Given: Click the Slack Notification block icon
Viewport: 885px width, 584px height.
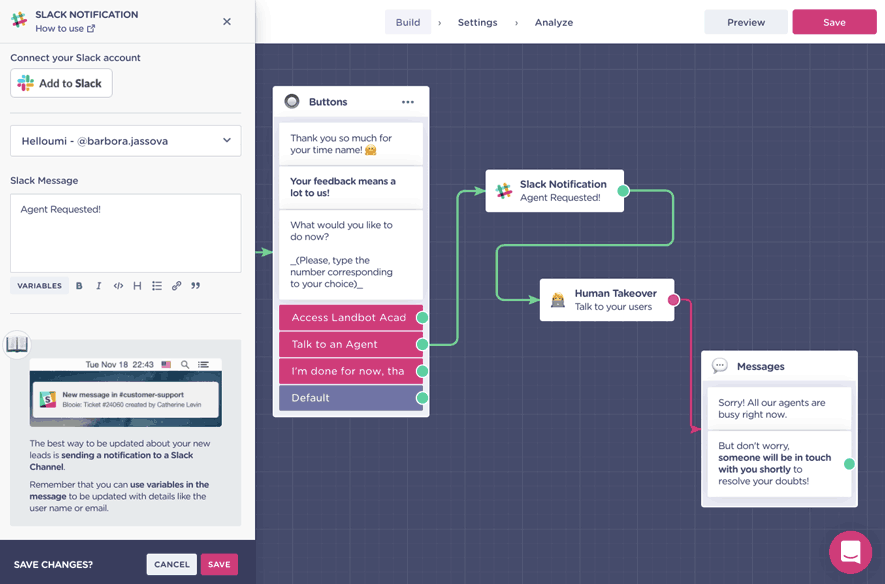Looking at the screenshot, I should click(503, 191).
